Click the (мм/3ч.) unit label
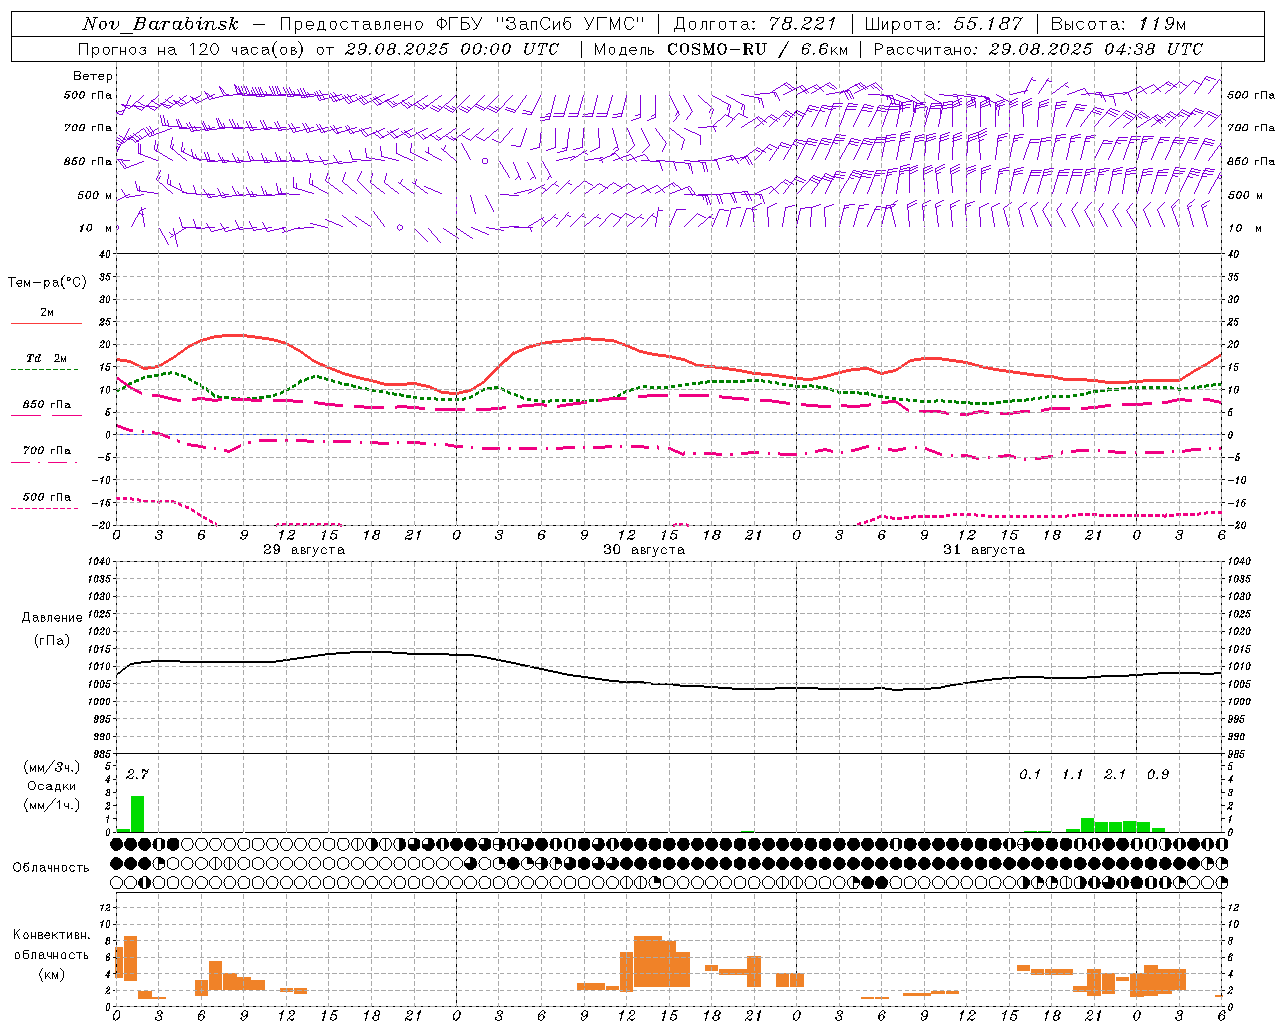 tap(52, 767)
